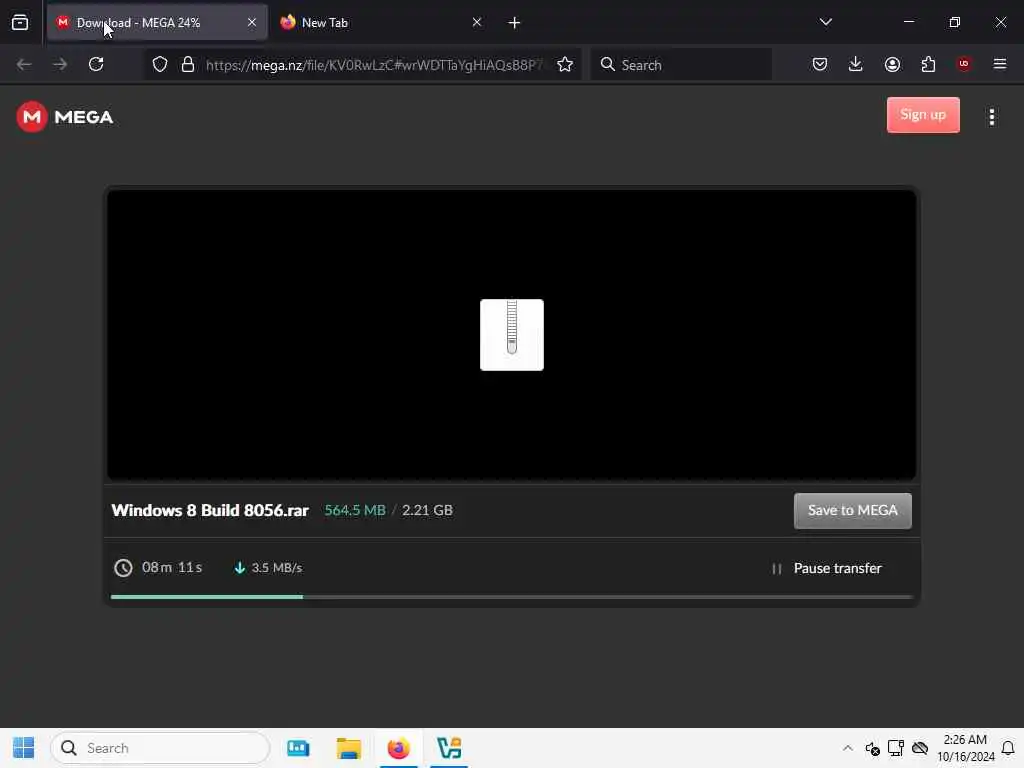Open MEGA three-dot options menu
Screen dimensions: 1024x768
[992, 117]
